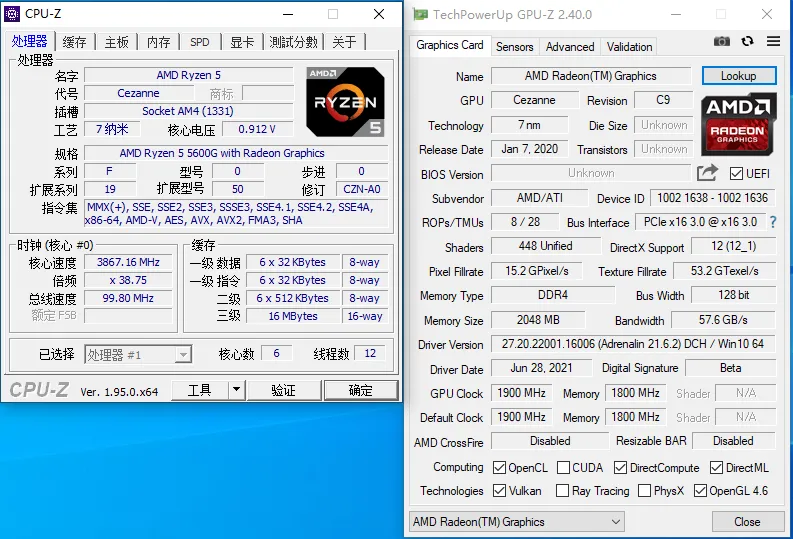Image resolution: width=793 pixels, height=539 pixels.
Task: Click the BIOS export share icon
Action: click(x=707, y=173)
